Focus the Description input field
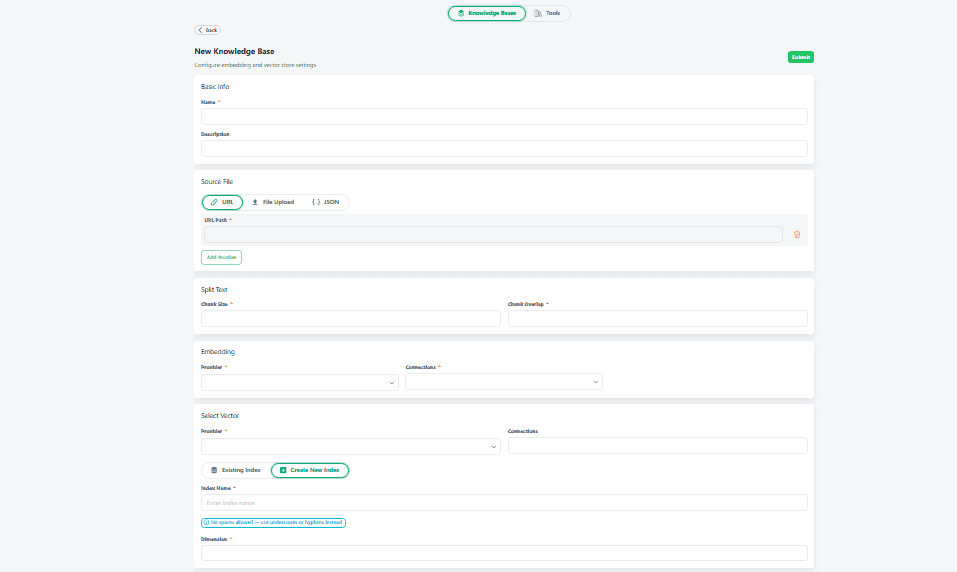957x572 pixels. [x=504, y=148]
